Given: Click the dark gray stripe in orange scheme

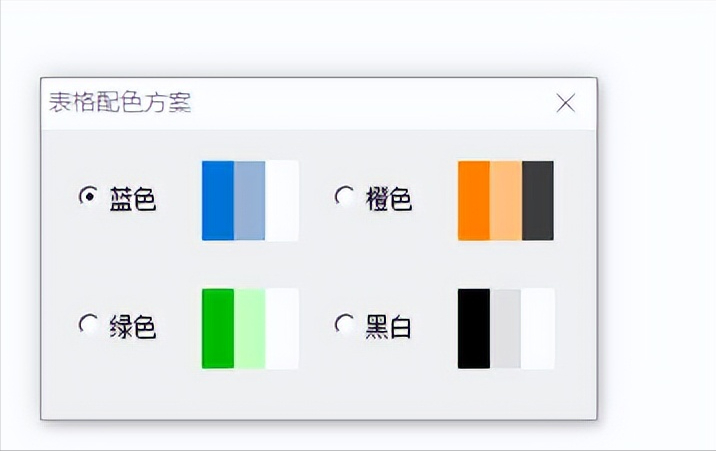Looking at the screenshot, I should (538, 200).
